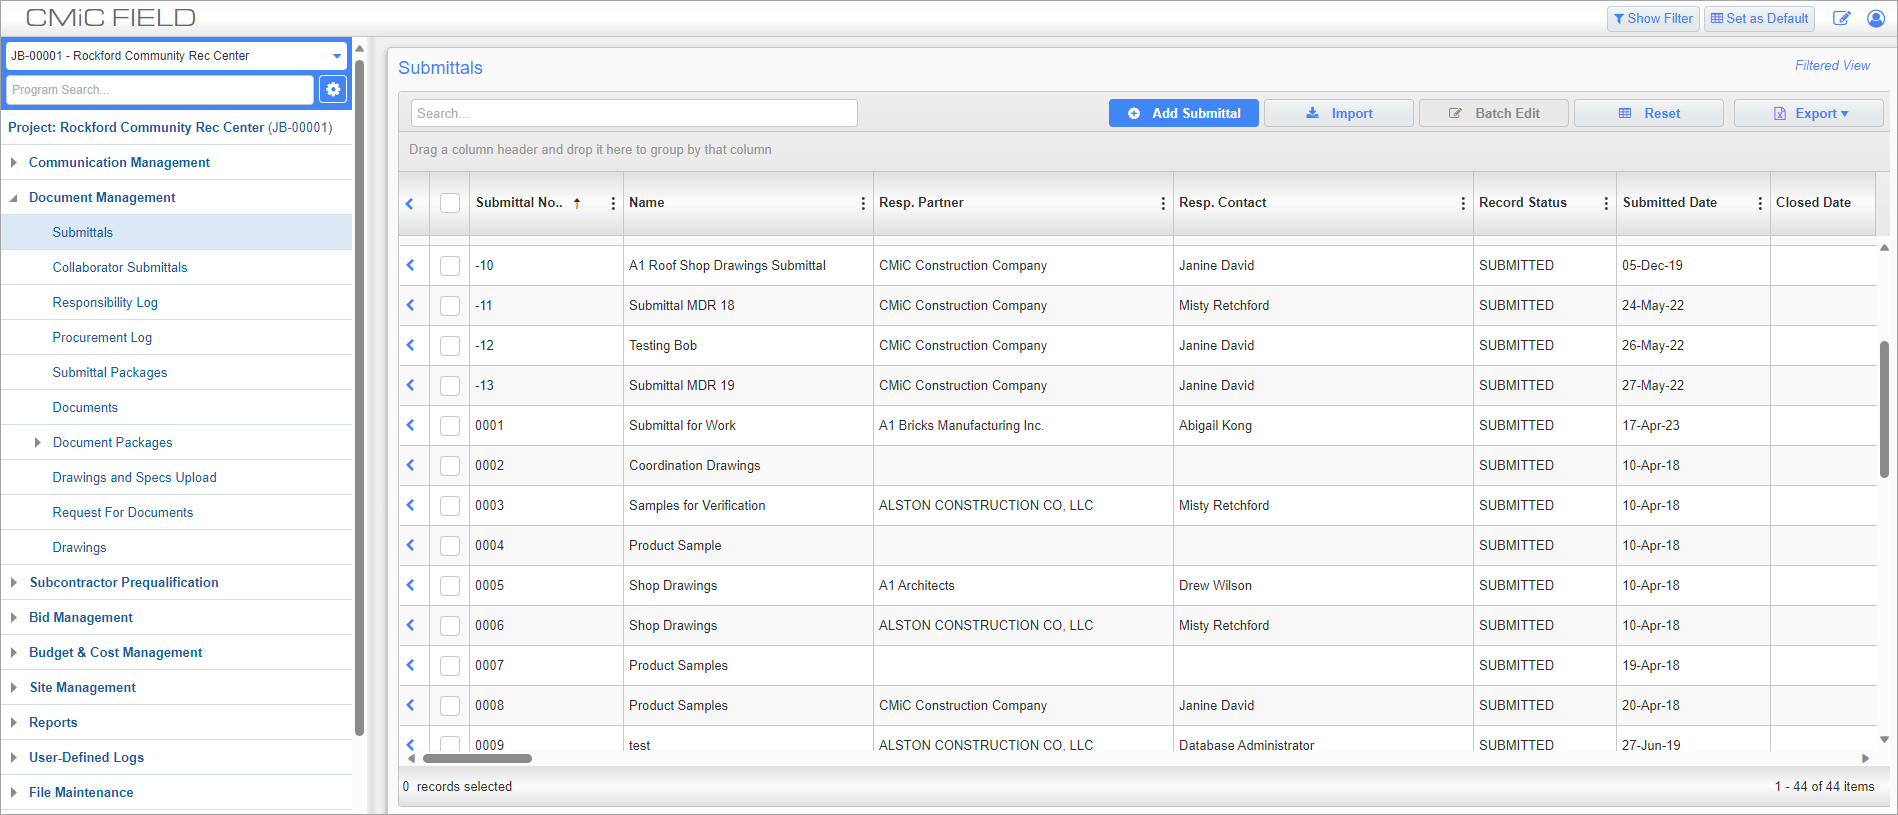Expand Communication Management tree node
This screenshot has width=1898, height=815.
pos(14,162)
